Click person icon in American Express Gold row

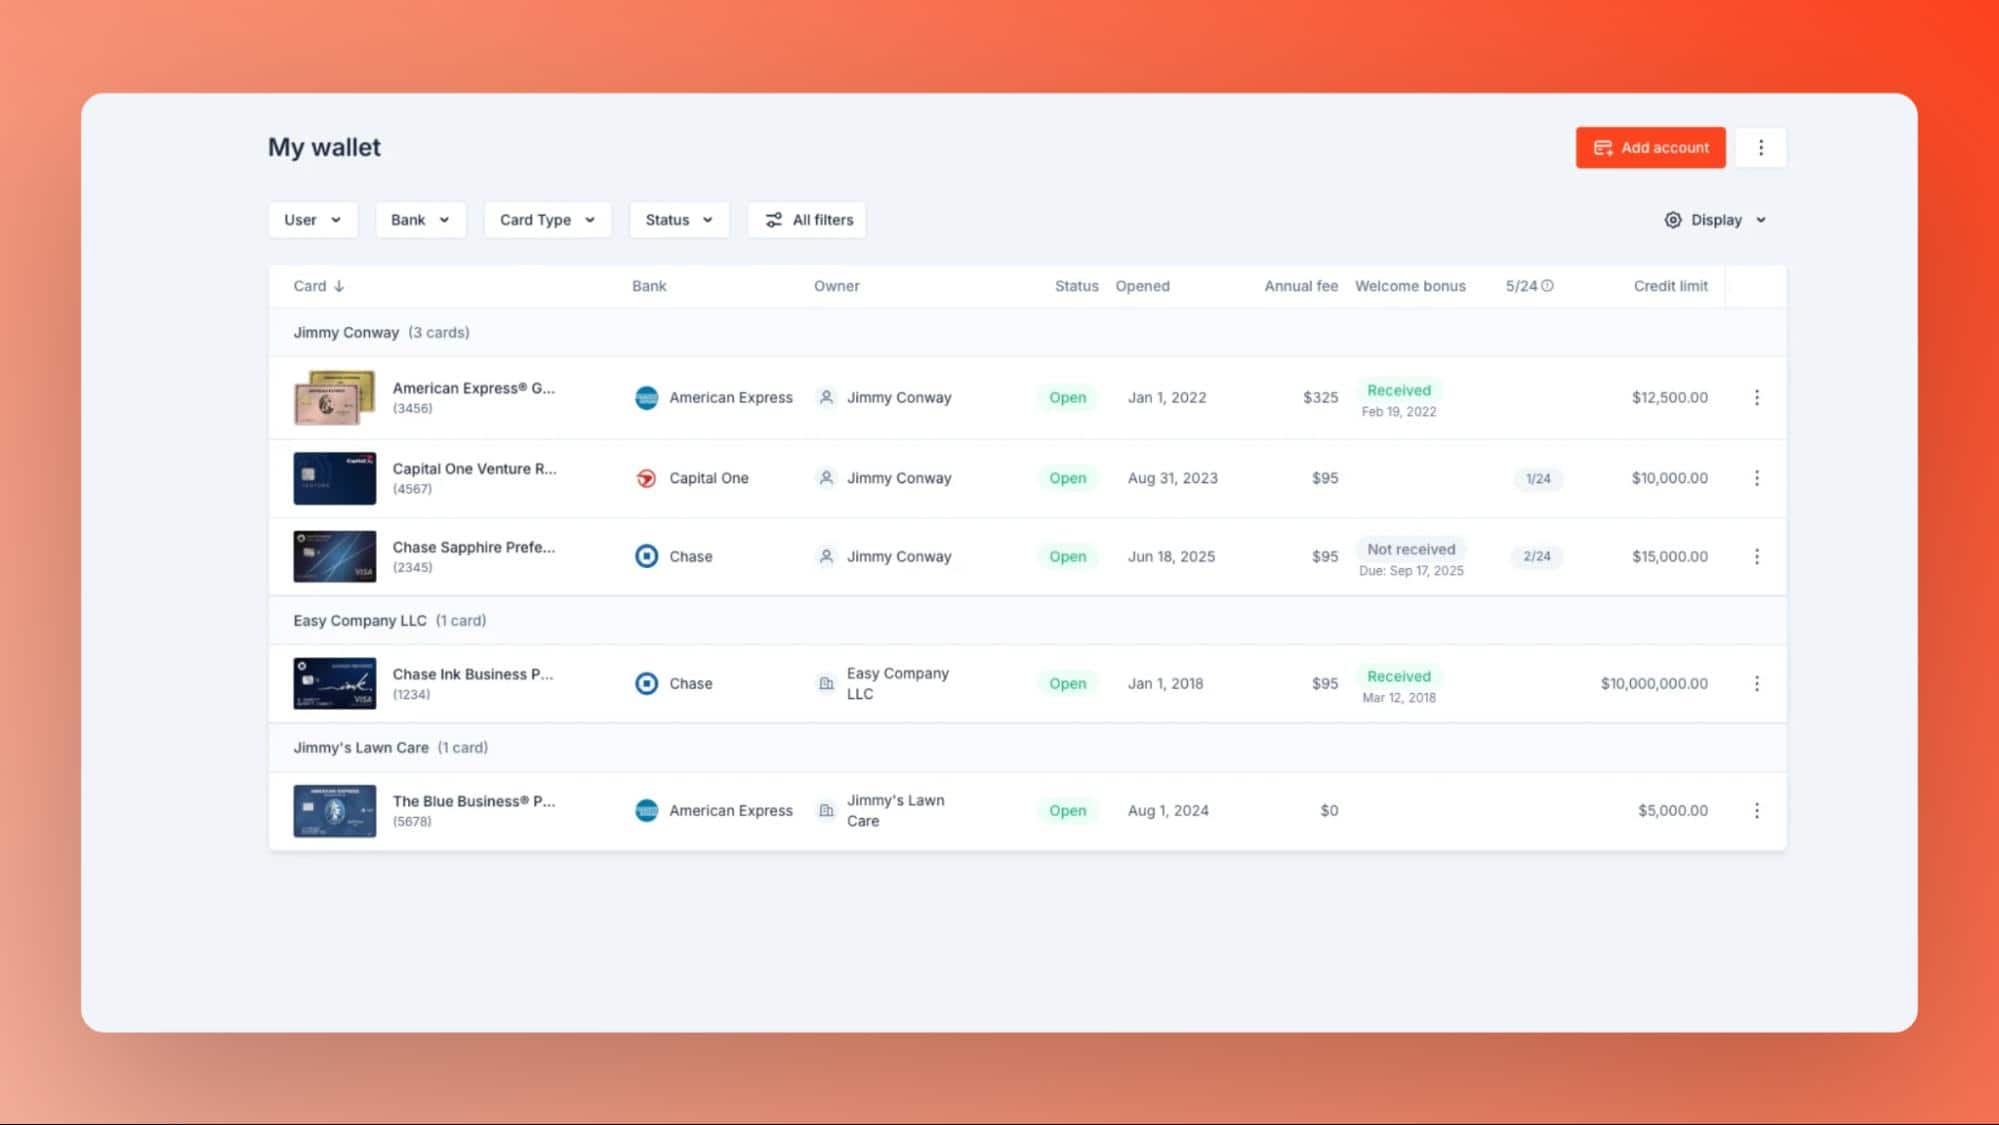[x=826, y=397]
